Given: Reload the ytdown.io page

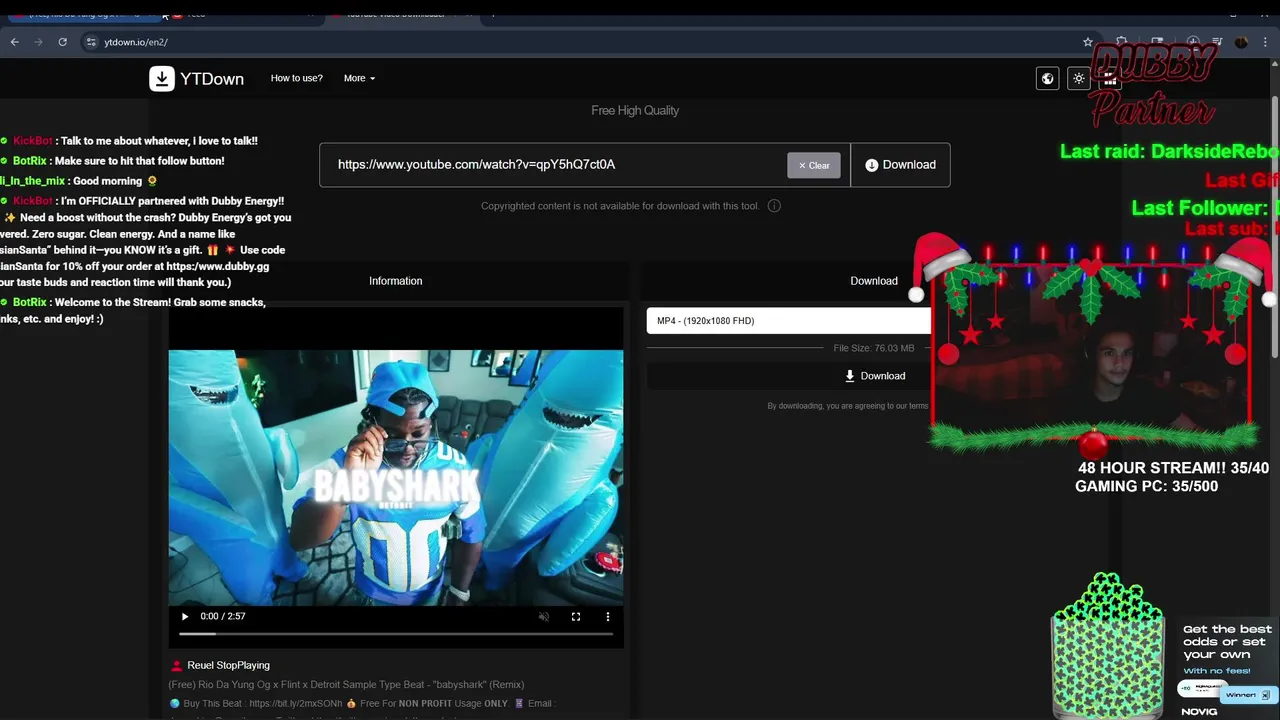Looking at the screenshot, I should point(63,42).
